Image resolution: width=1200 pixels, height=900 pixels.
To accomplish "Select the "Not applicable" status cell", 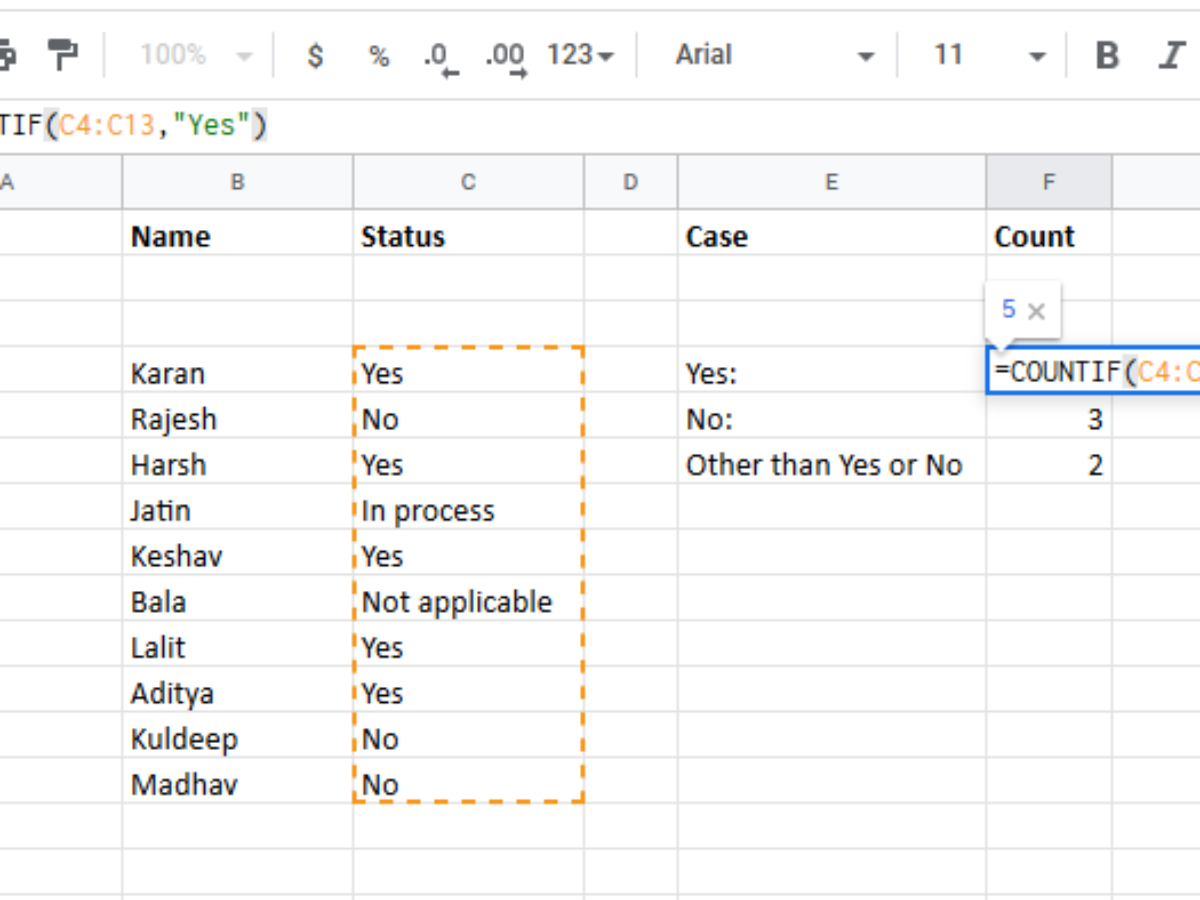I will coord(467,602).
